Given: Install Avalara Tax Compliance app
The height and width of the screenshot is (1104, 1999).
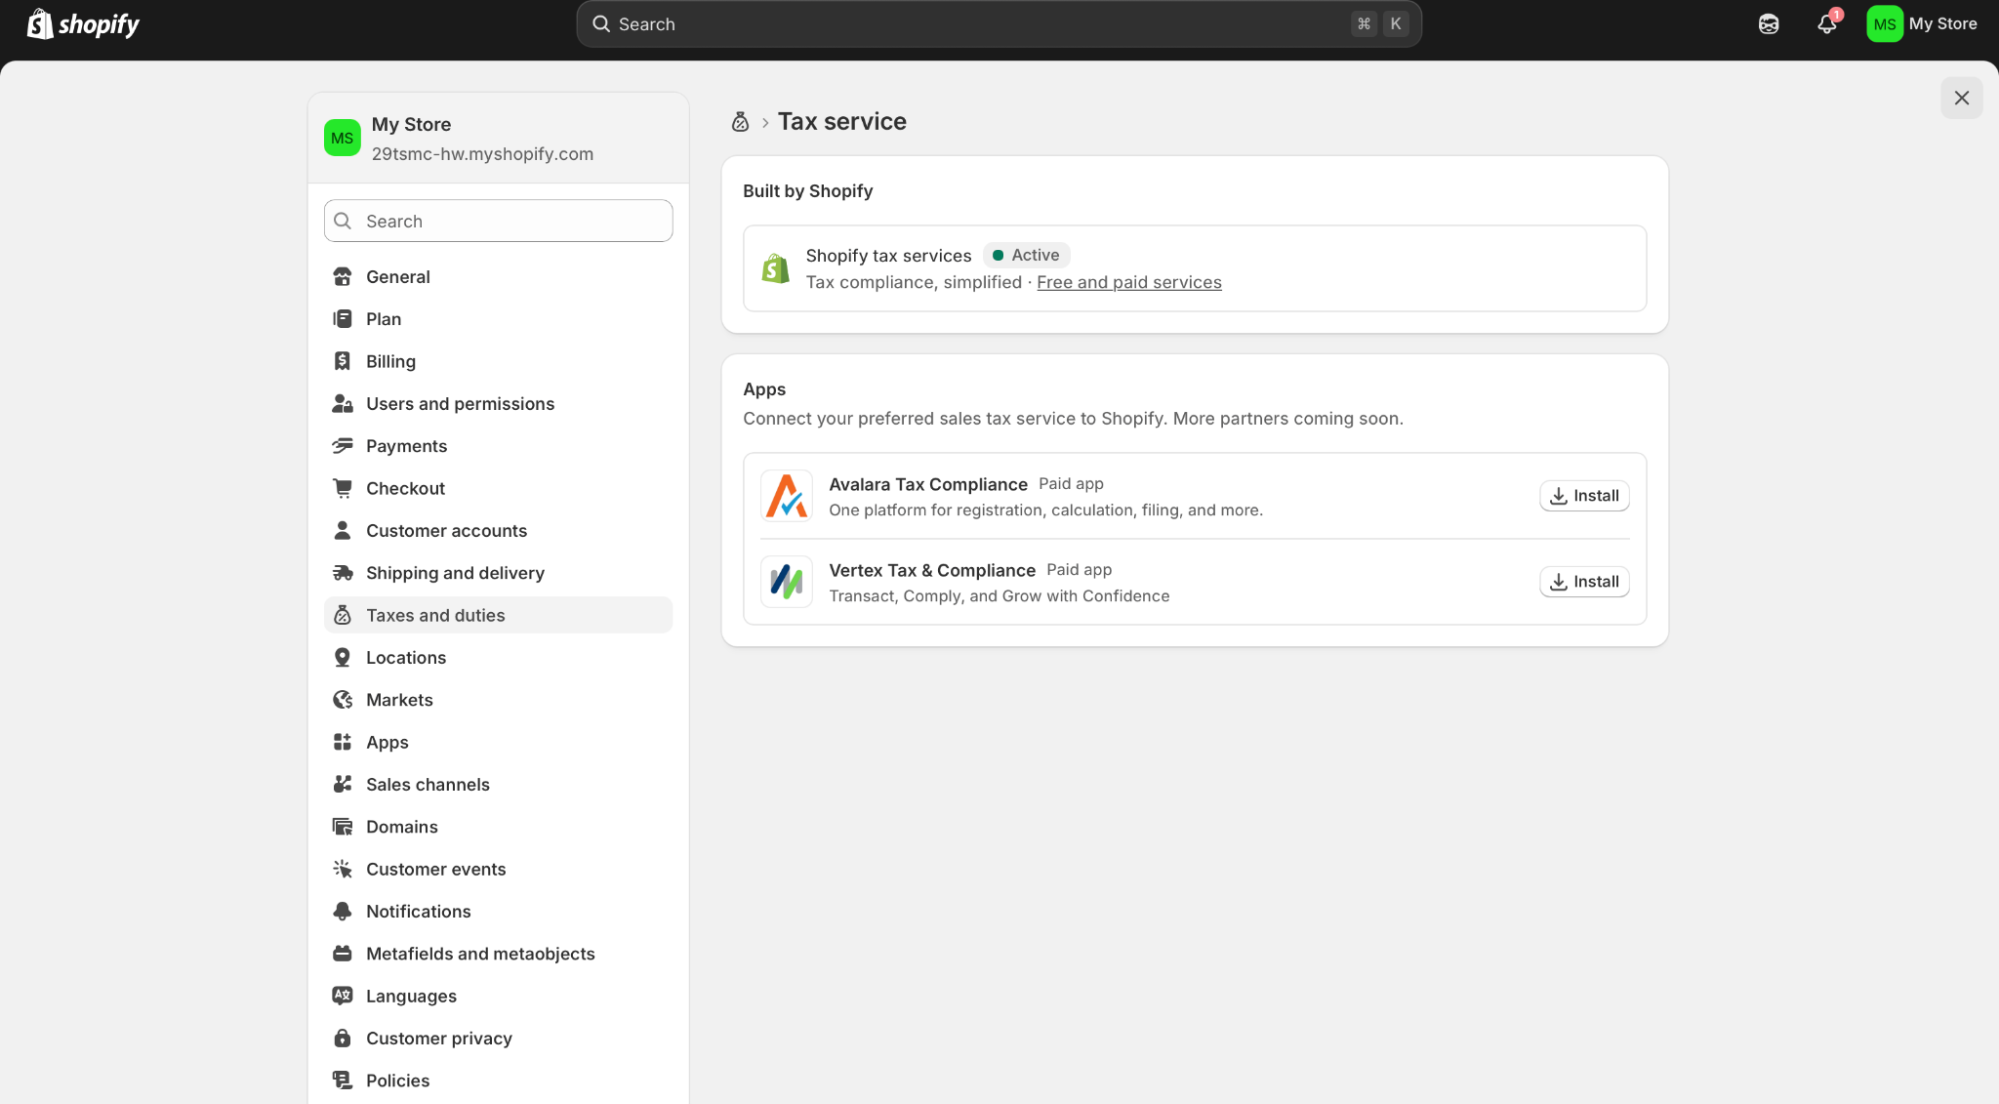Looking at the screenshot, I should (1584, 496).
